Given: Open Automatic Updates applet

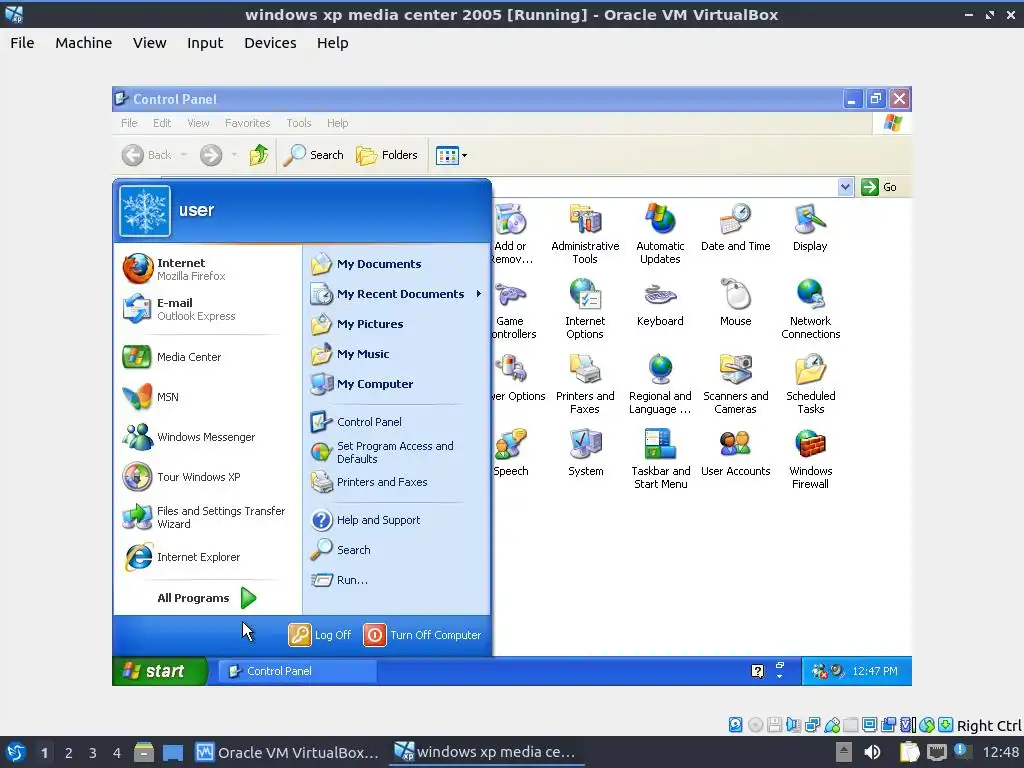Looking at the screenshot, I should 660,234.
